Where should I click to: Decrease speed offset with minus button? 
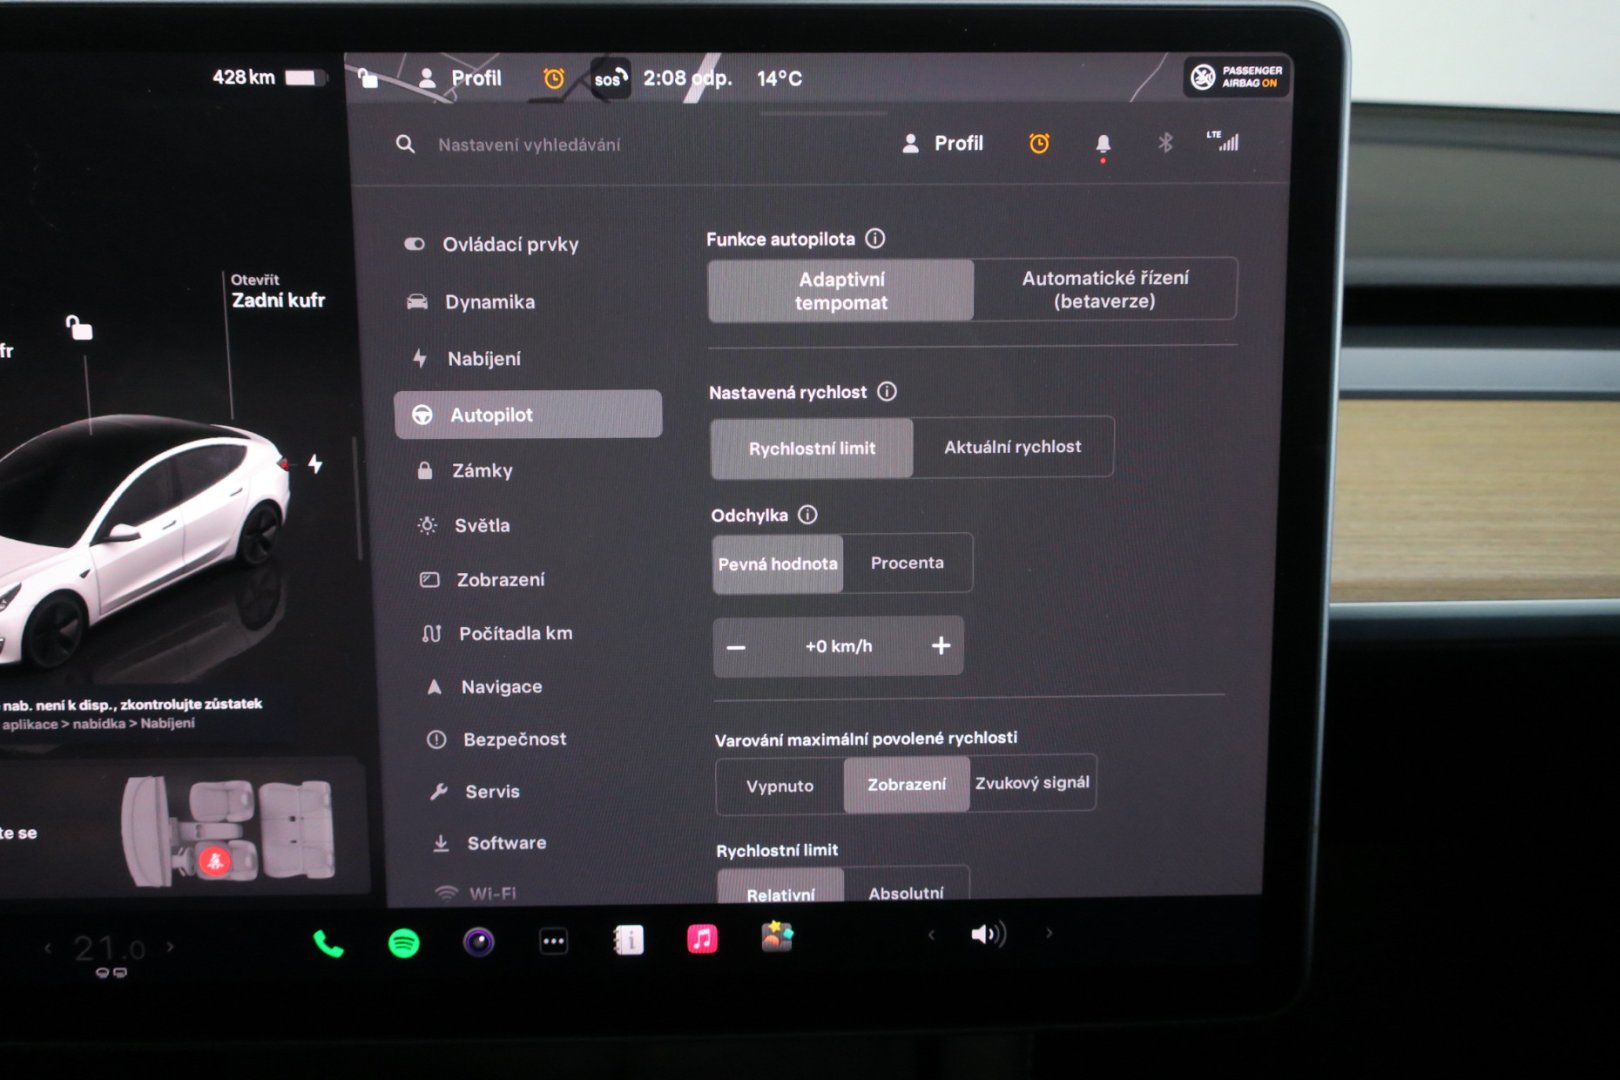(737, 647)
